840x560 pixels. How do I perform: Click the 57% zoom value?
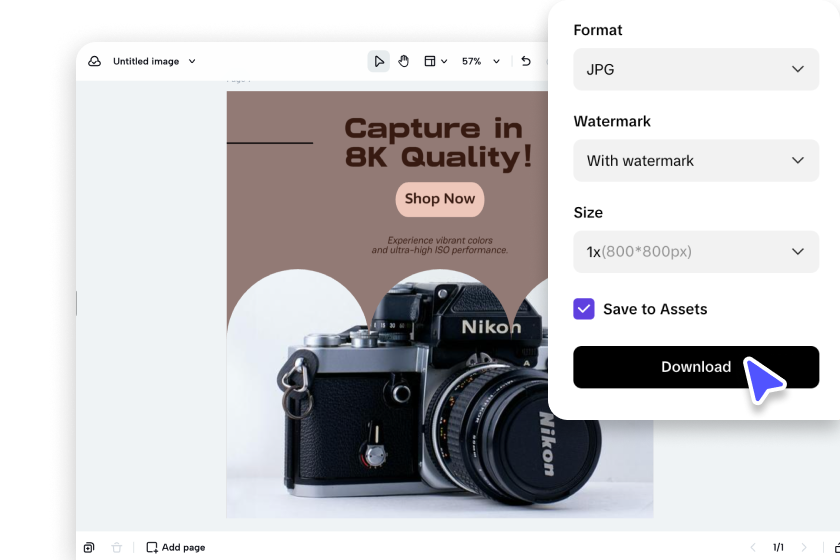coord(471,62)
